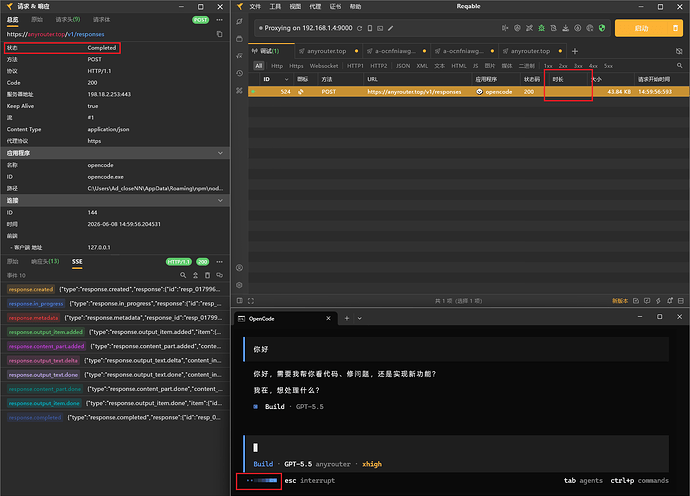Toggle the XML filter
The height and width of the screenshot is (496, 690).
(x=422, y=66)
